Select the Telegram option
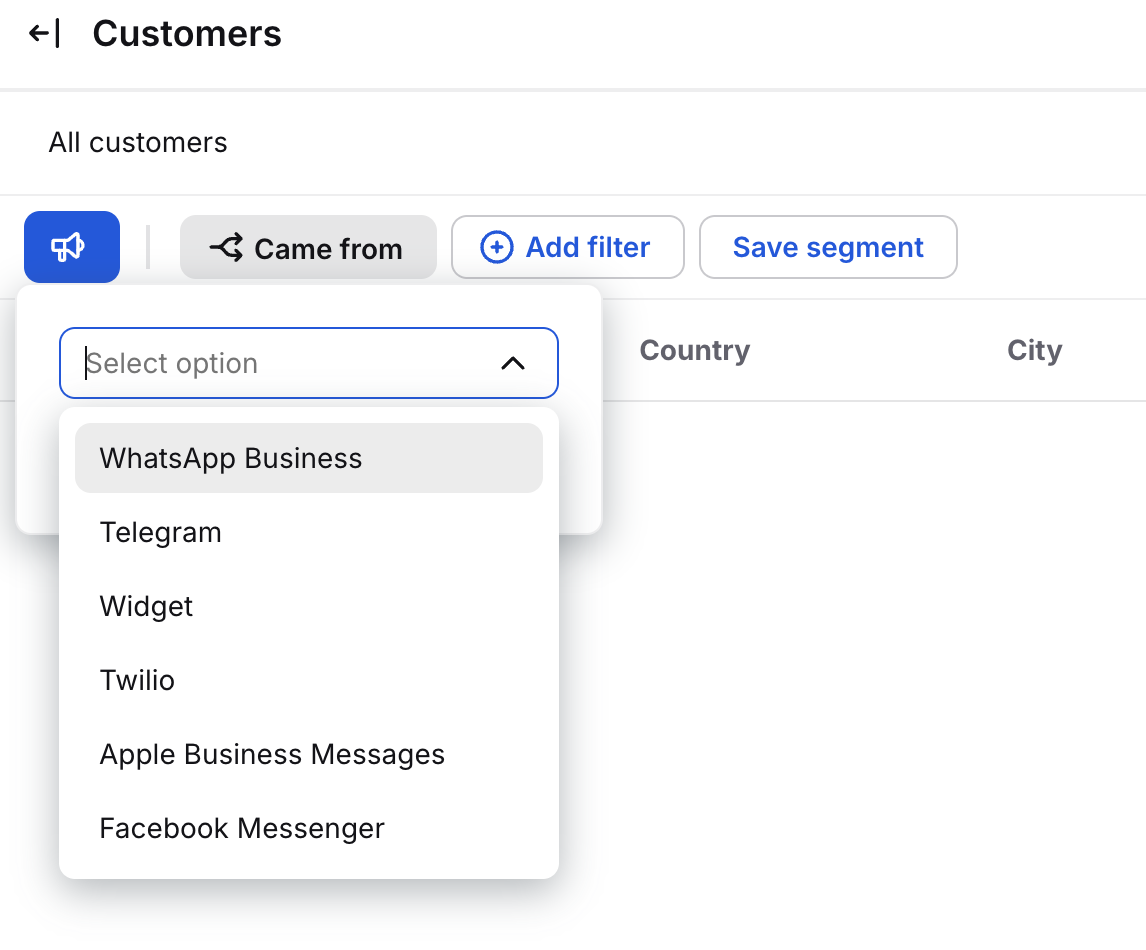Image resolution: width=1146 pixels, height=950 pixels. 161,532
